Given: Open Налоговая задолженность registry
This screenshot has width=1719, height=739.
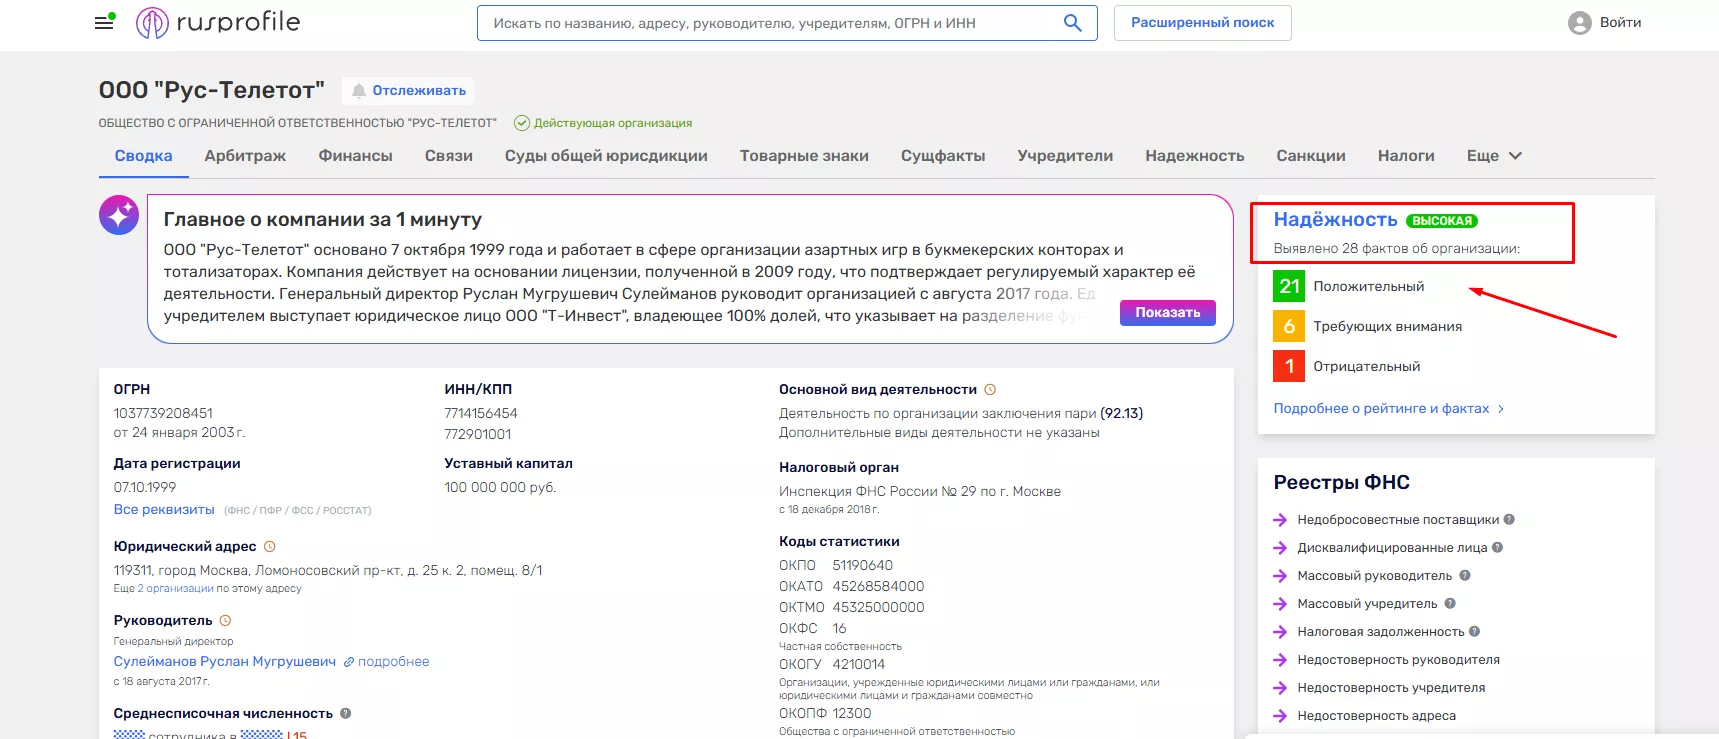Looking at the screenshot, I should tap(1380, 632).
